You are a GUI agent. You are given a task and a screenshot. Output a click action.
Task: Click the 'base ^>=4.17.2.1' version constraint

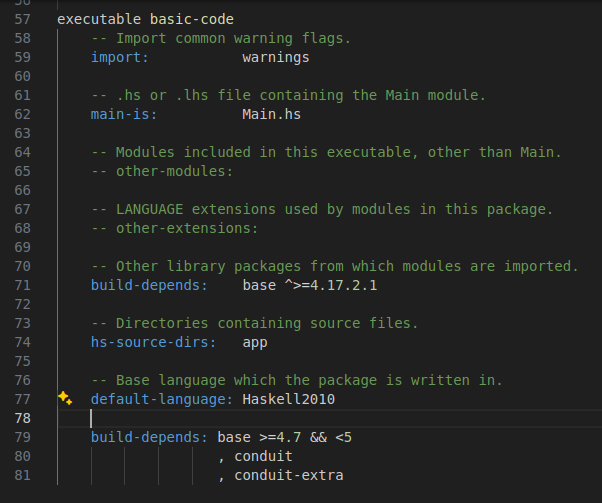click(x=310, y=285)
